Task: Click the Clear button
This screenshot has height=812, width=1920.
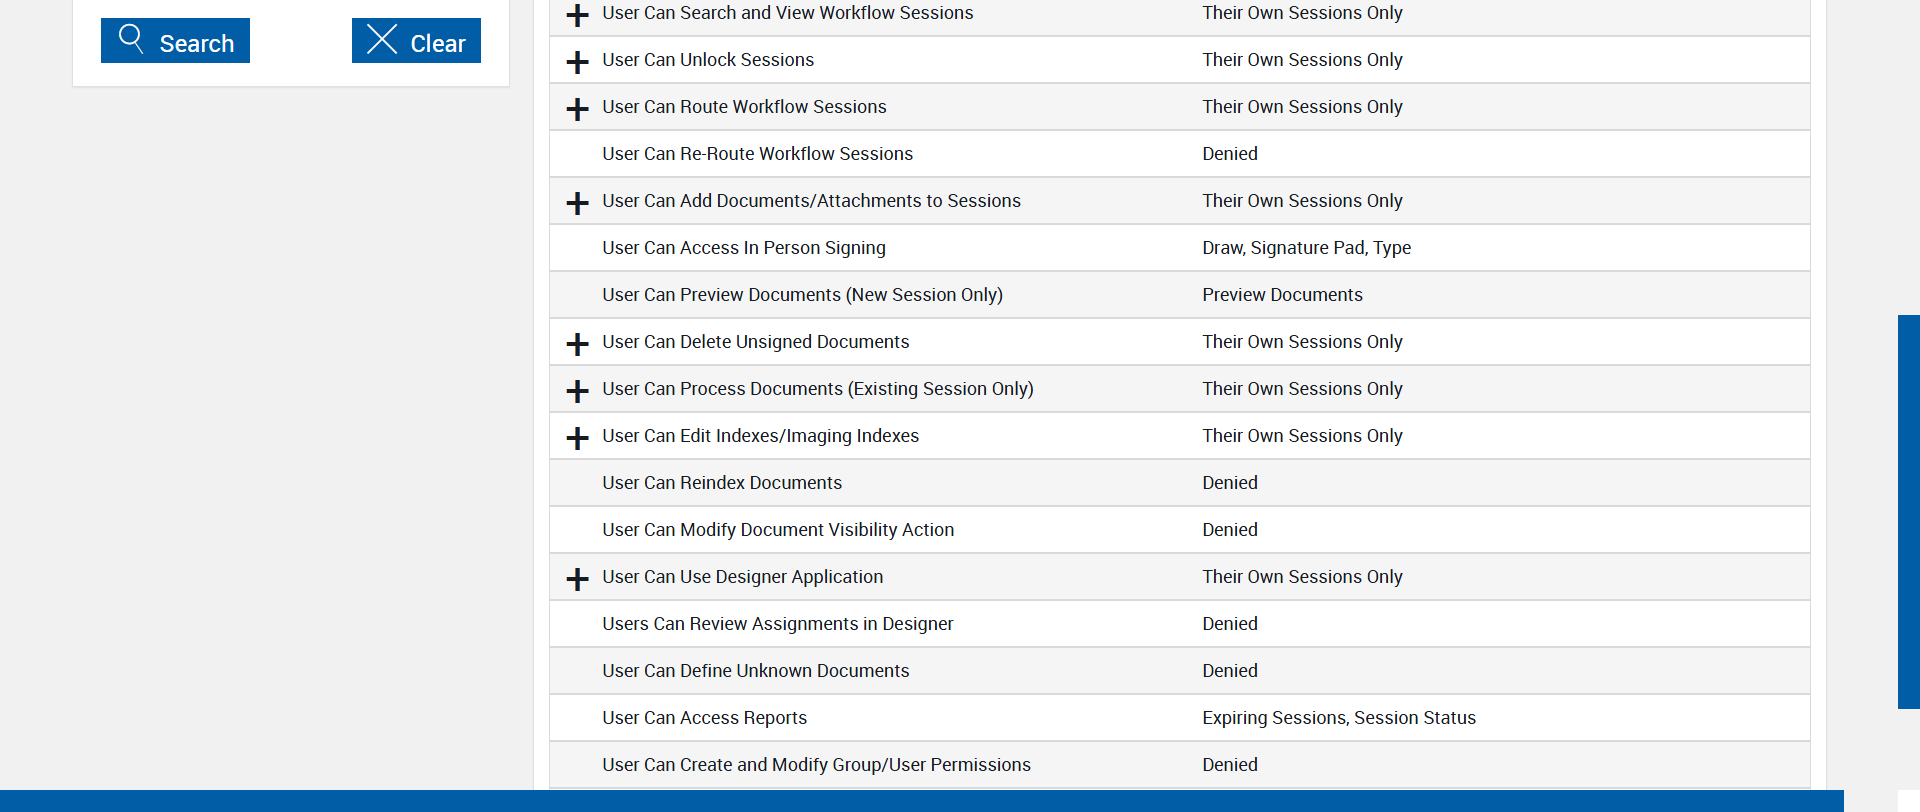Action: [416, 41]
